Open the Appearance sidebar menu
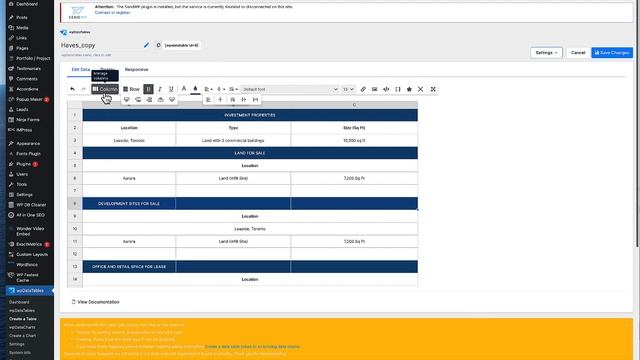 [x=27, y=144]
